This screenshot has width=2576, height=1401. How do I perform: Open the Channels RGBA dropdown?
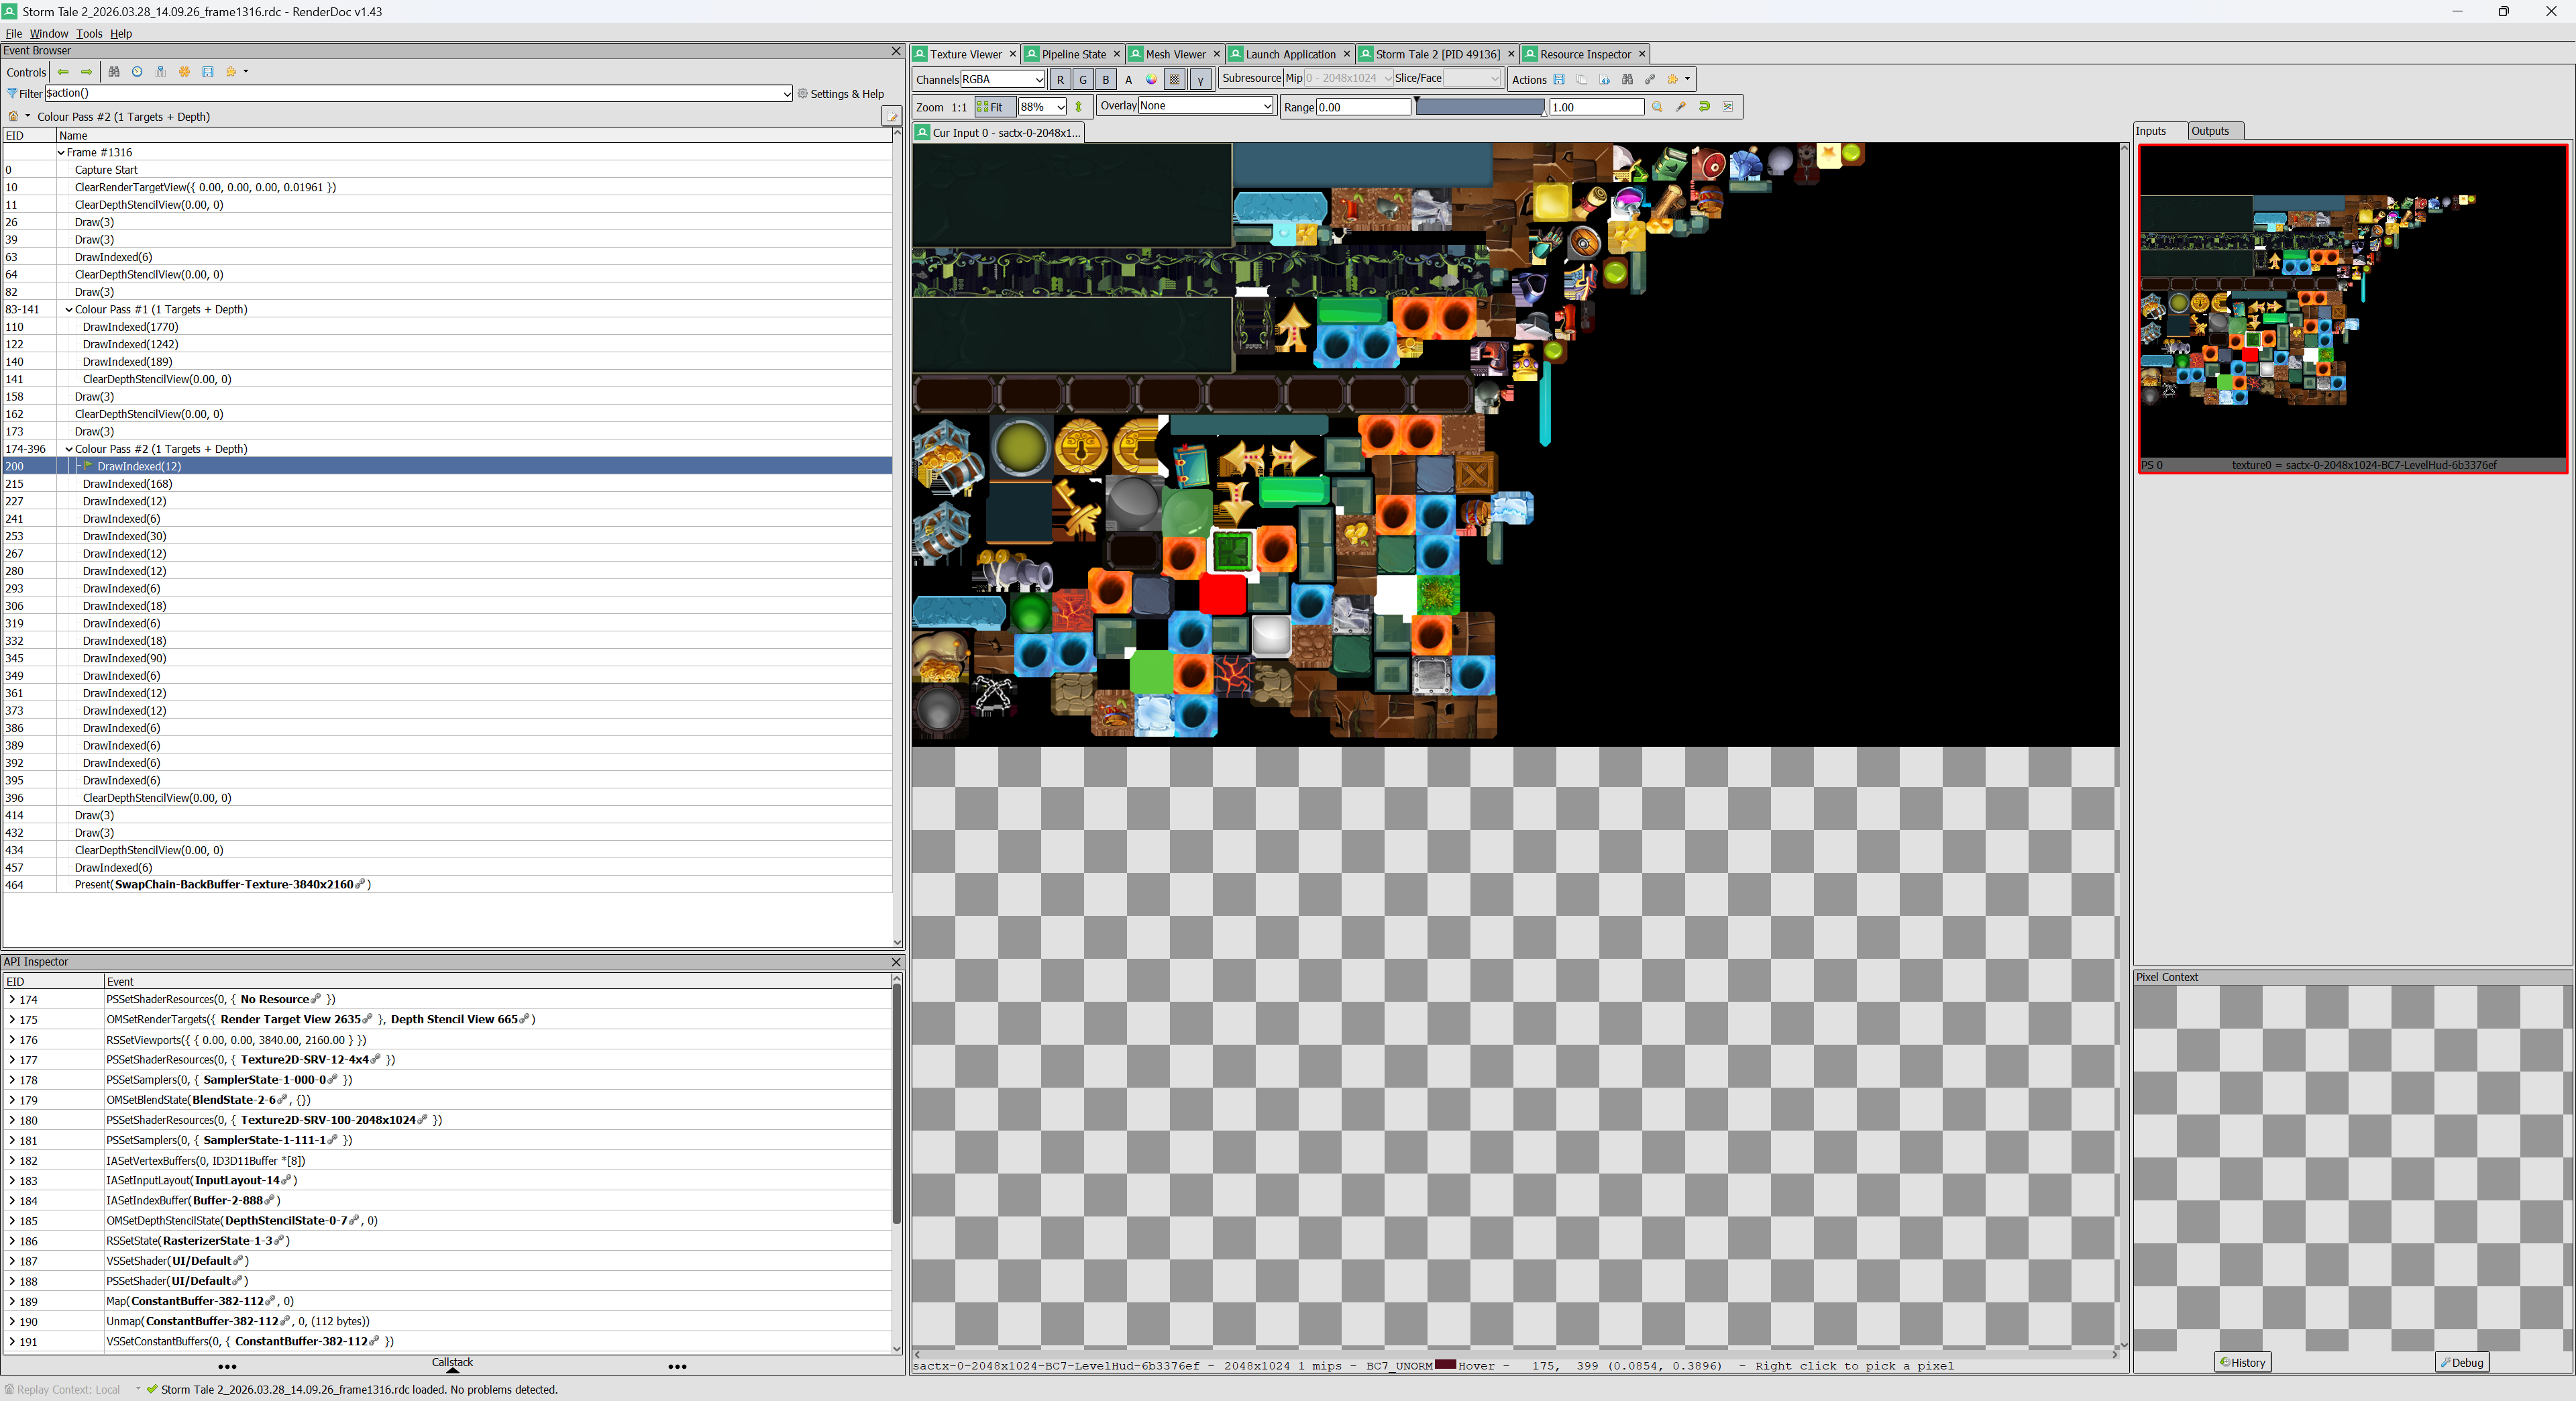(1002, 79)
